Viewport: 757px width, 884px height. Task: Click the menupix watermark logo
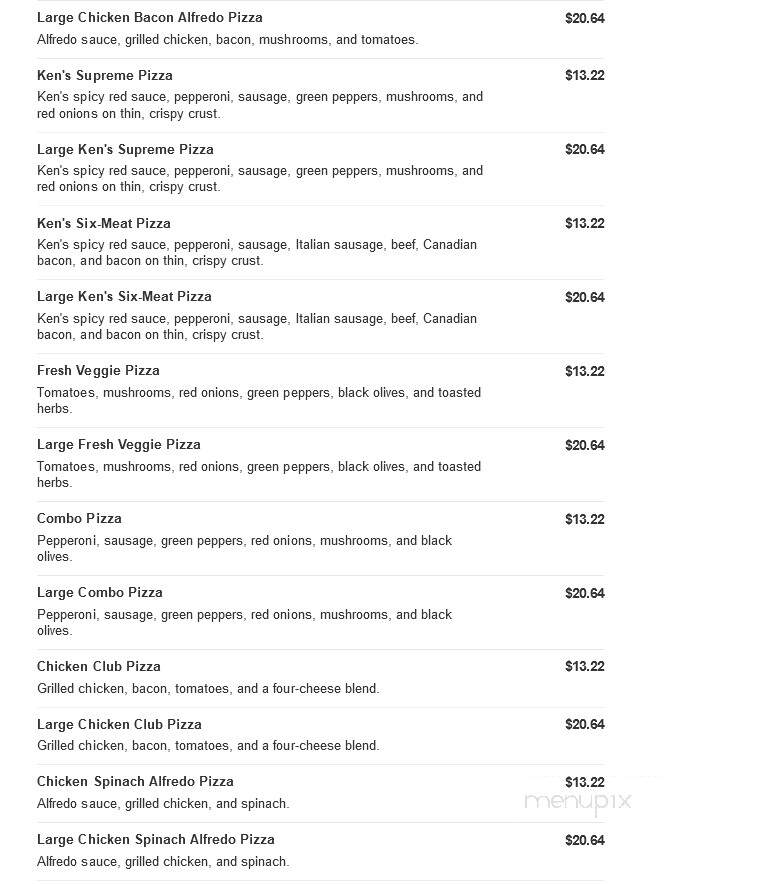(578, 802)
